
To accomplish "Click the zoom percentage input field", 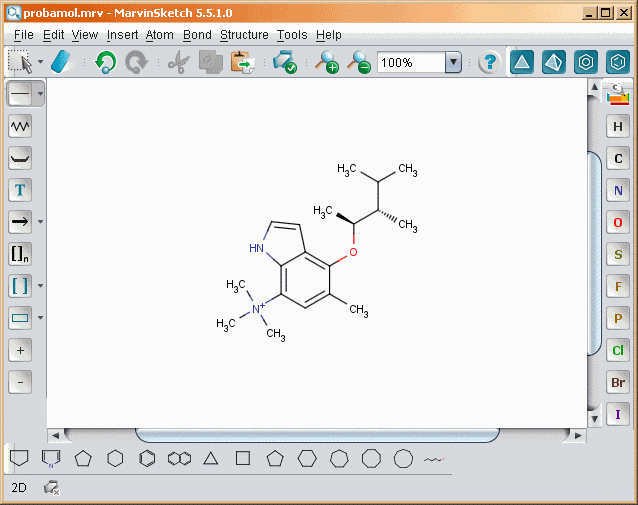I will (x=410, y=62).
